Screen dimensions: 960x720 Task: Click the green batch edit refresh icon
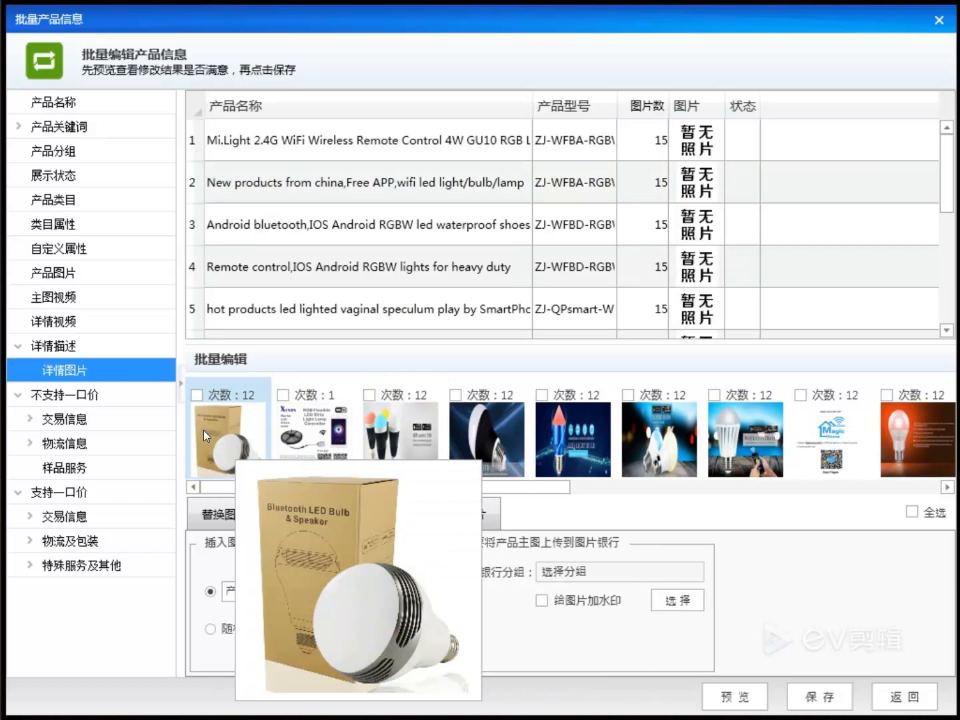[44, 61]
